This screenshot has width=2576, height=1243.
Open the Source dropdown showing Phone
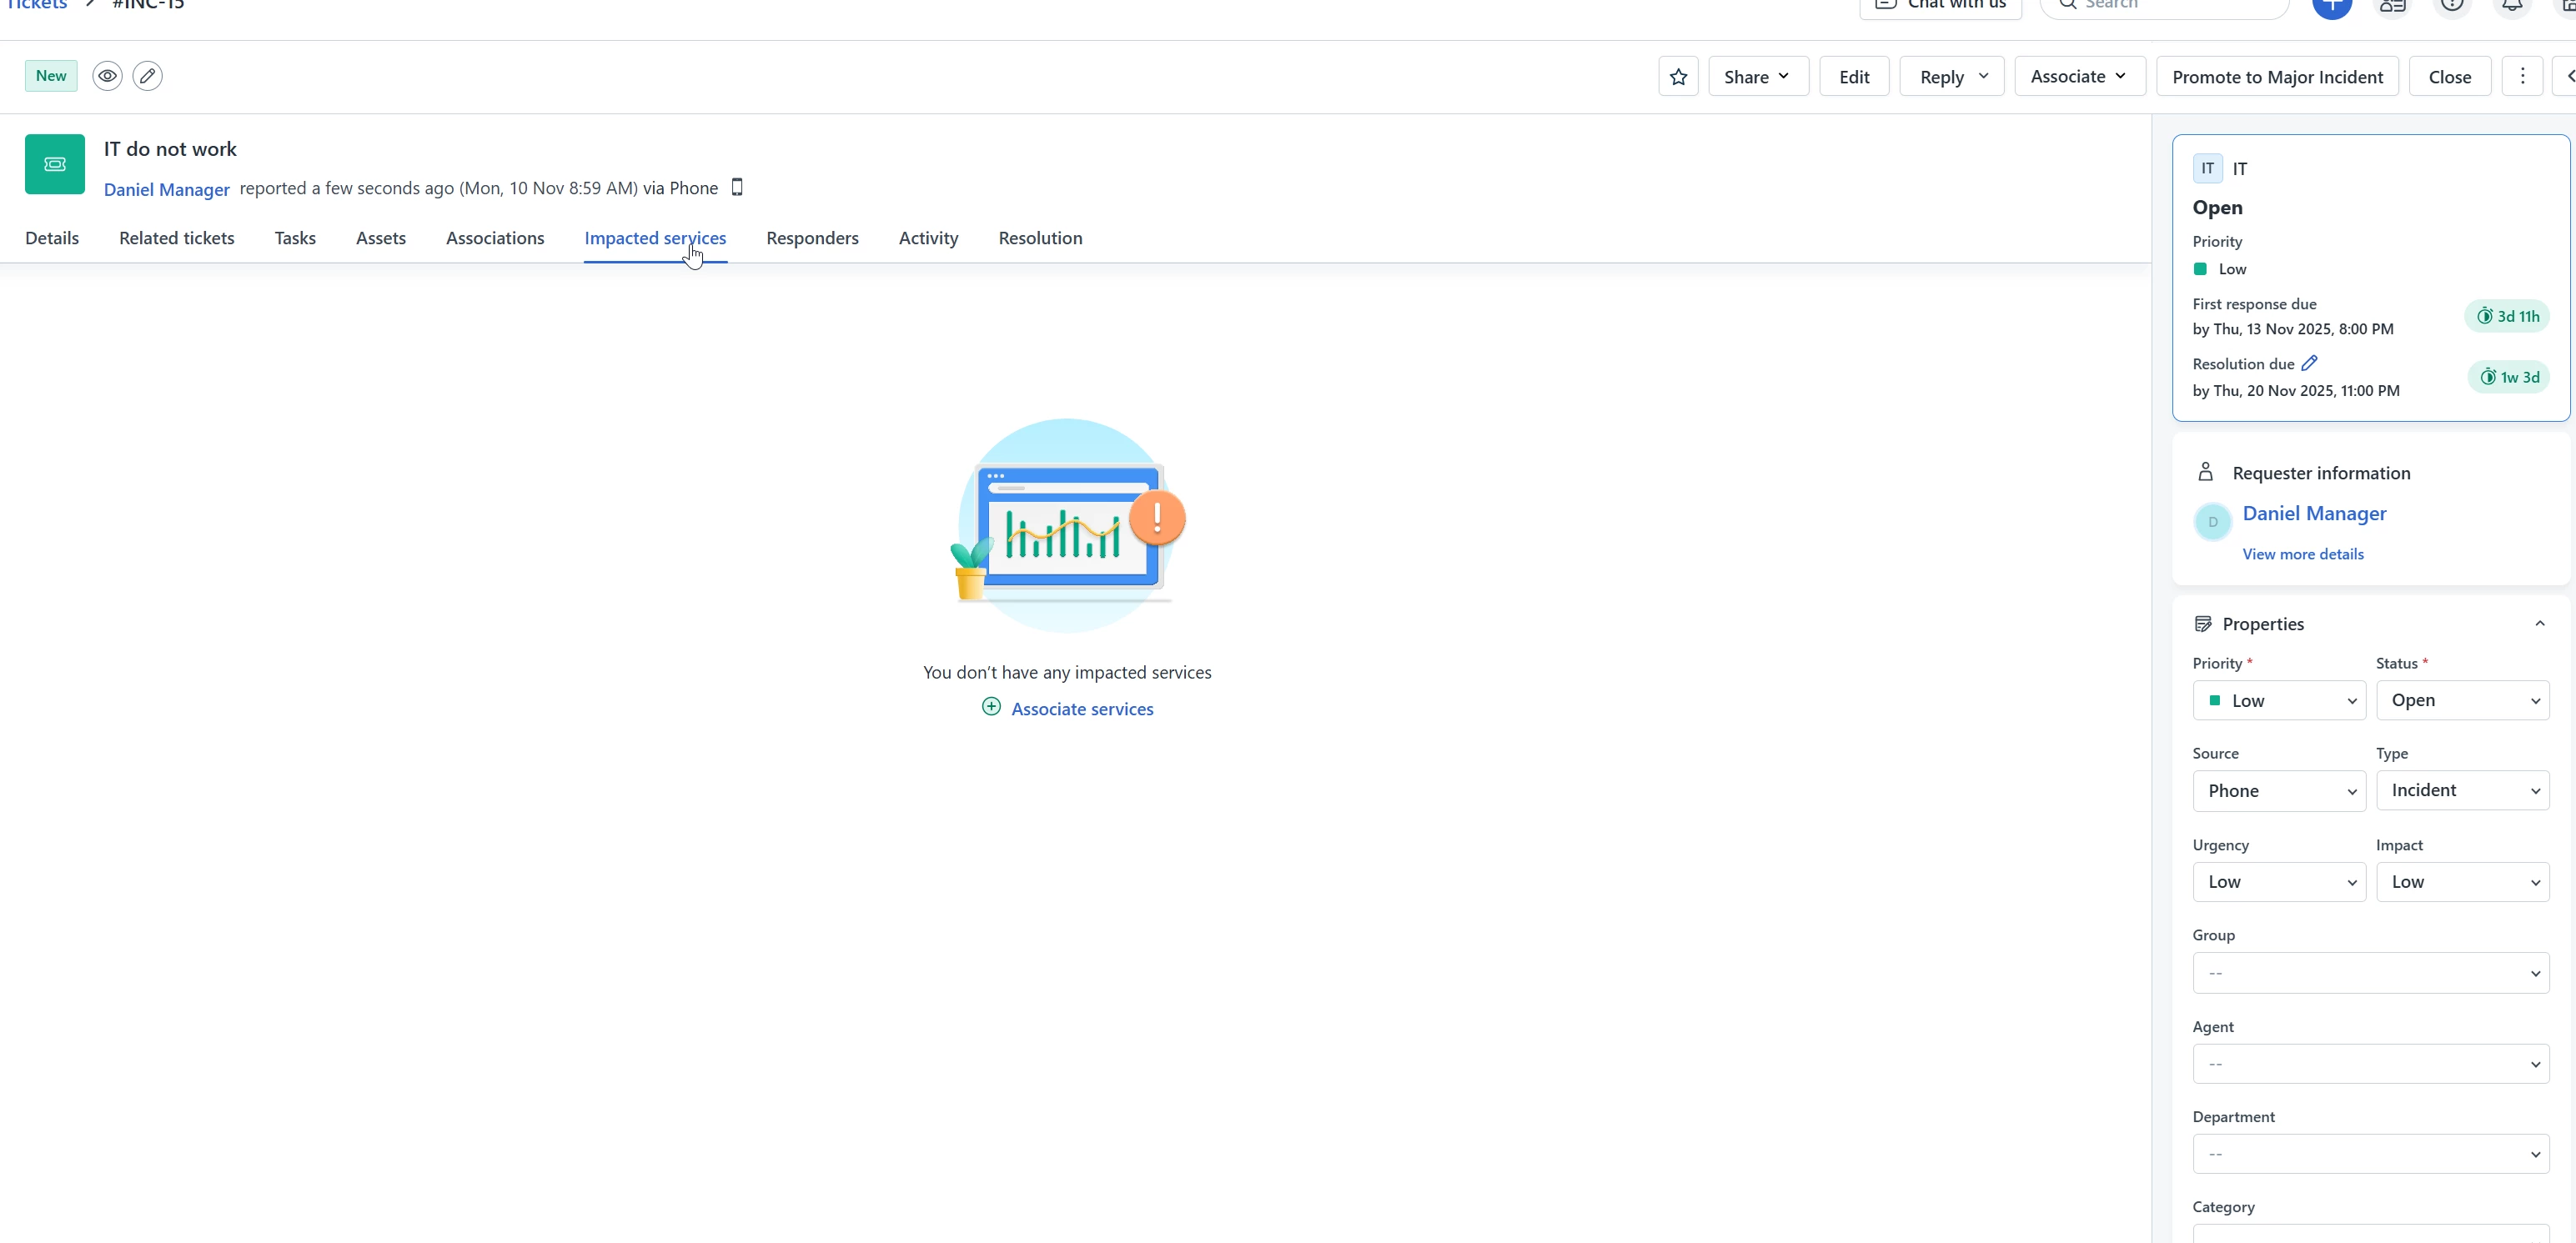point(2278,791)
